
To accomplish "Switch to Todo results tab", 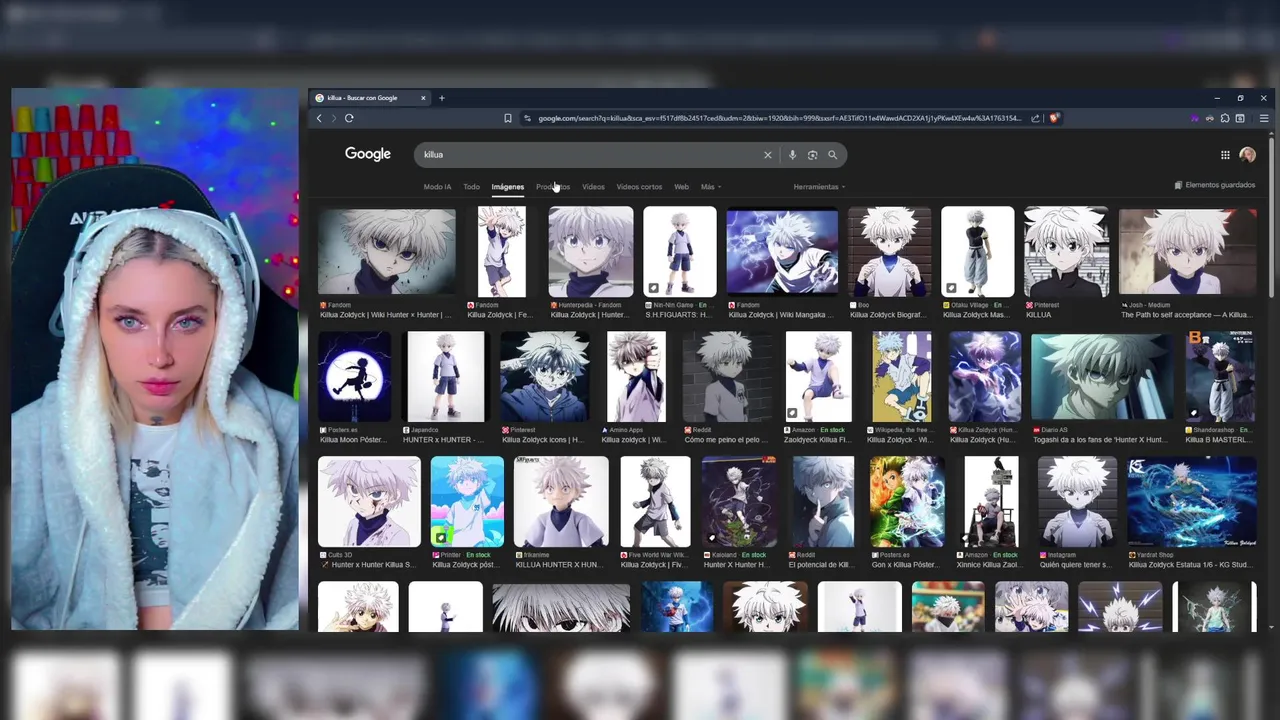I will point(471,187).
